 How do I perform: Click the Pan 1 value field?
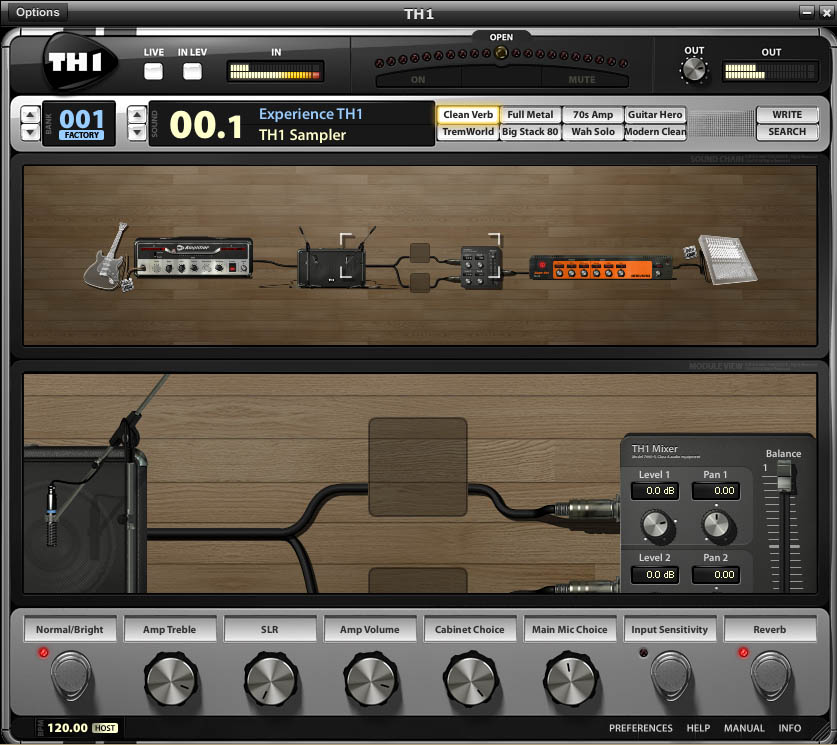[x=716, y=491]
